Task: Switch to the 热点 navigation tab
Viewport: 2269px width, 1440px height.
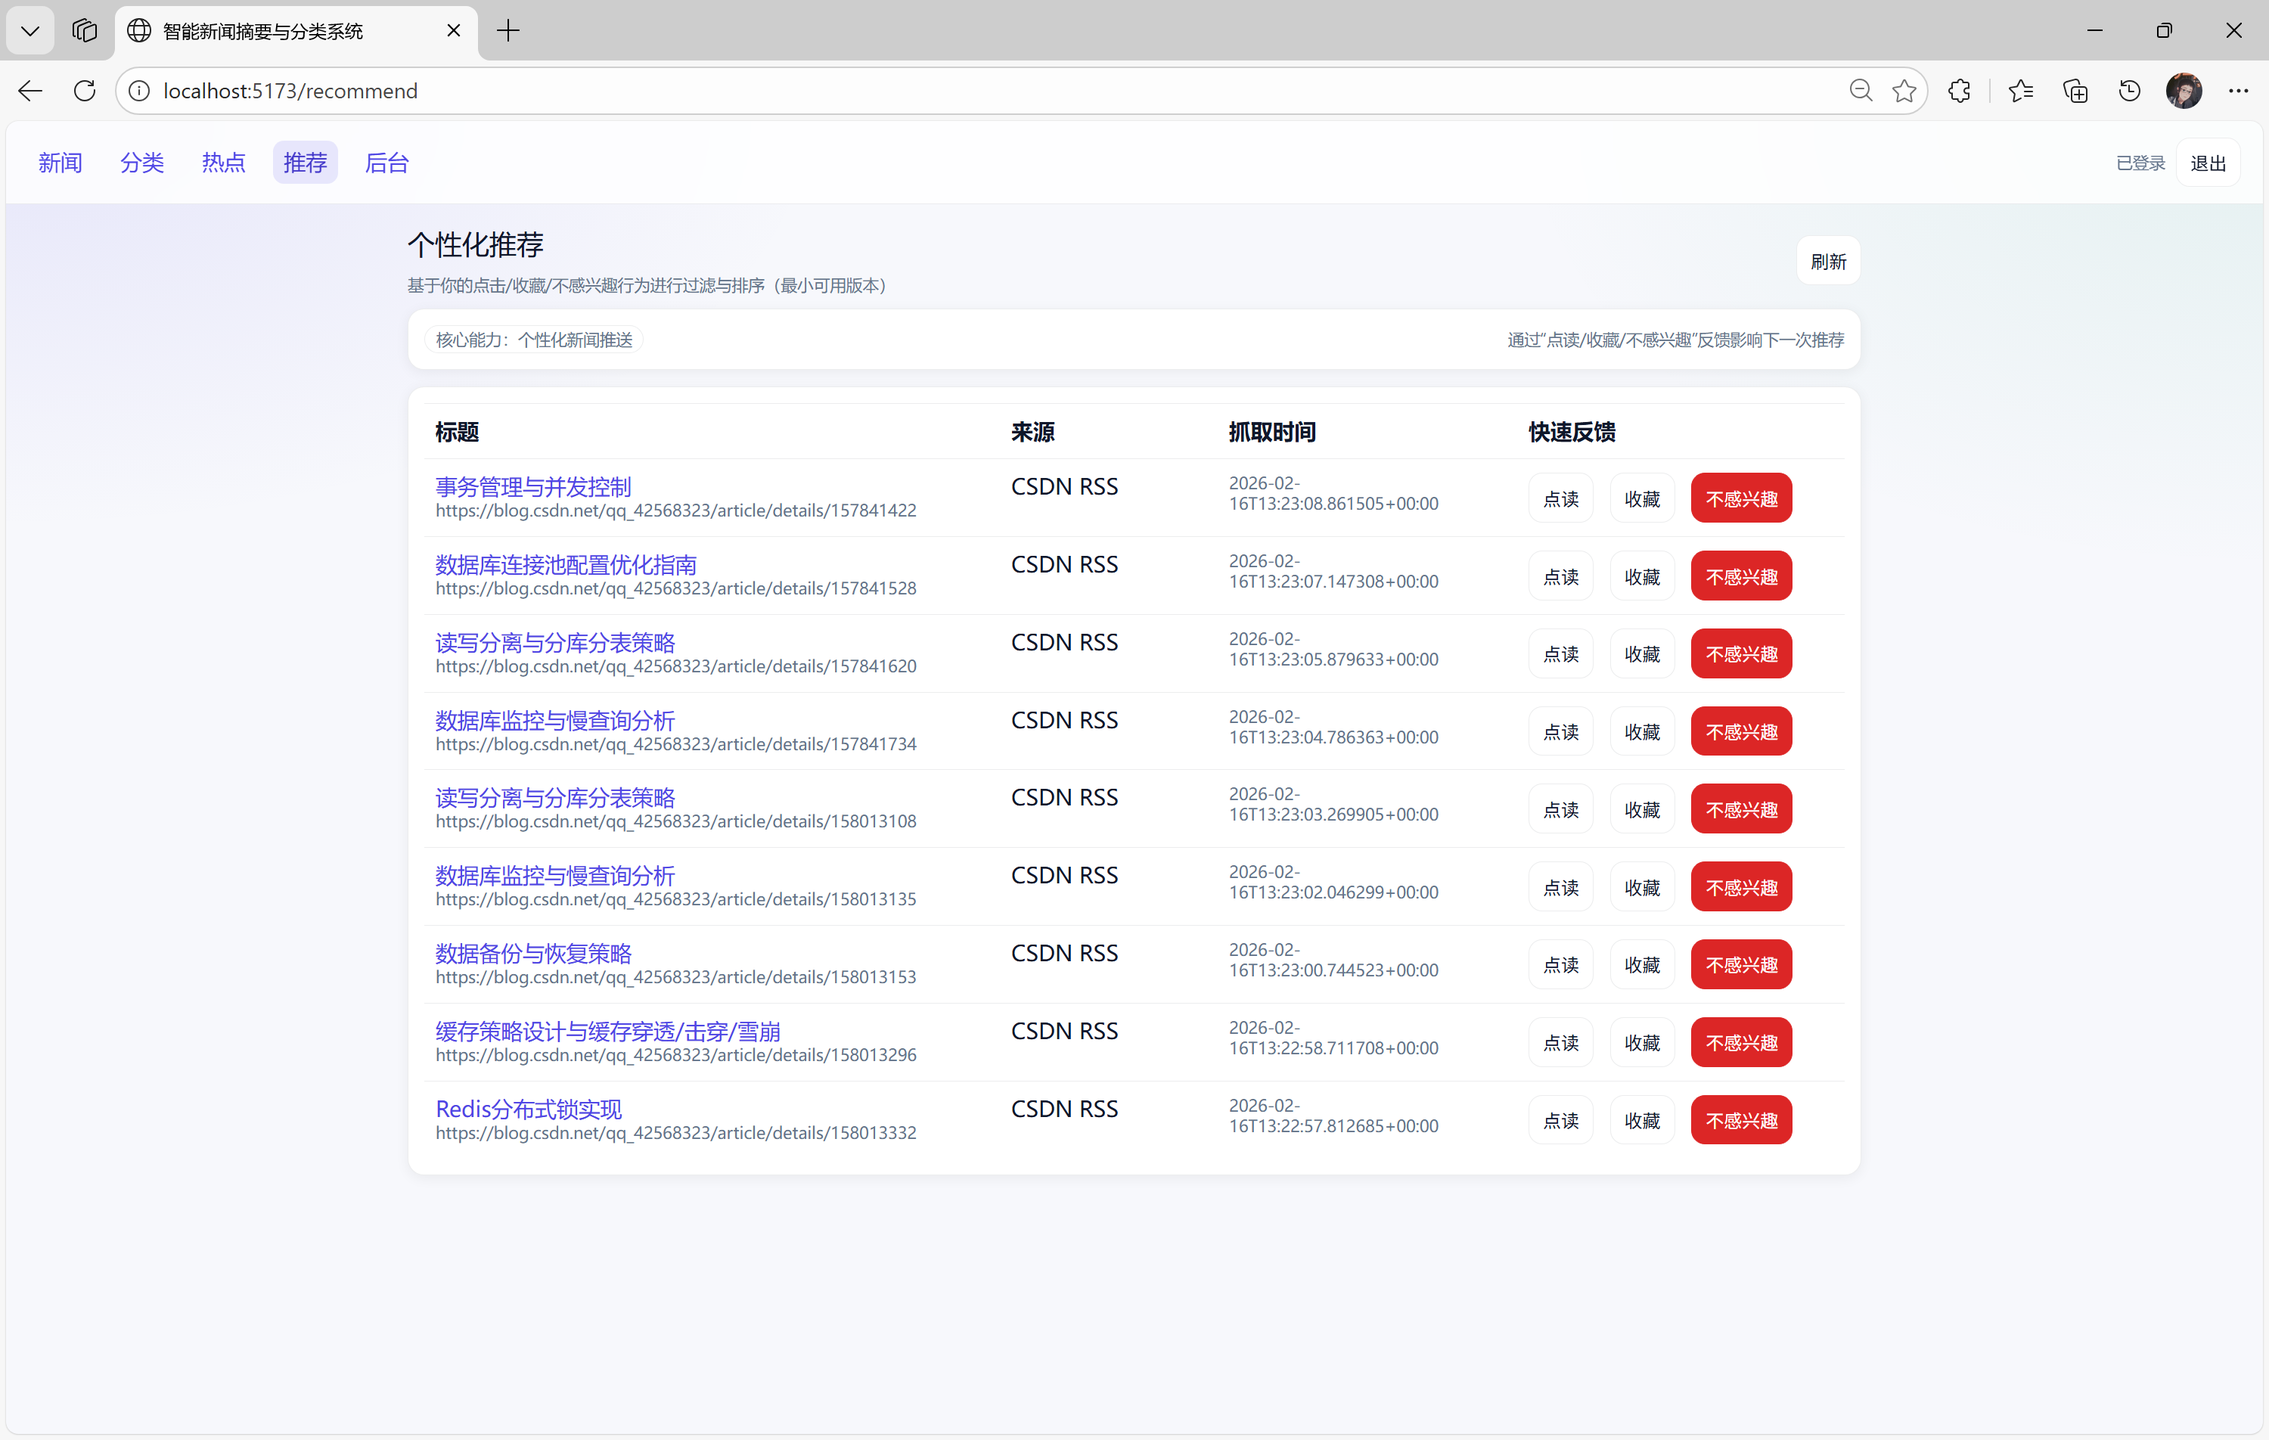Action: tap(222, 162)
